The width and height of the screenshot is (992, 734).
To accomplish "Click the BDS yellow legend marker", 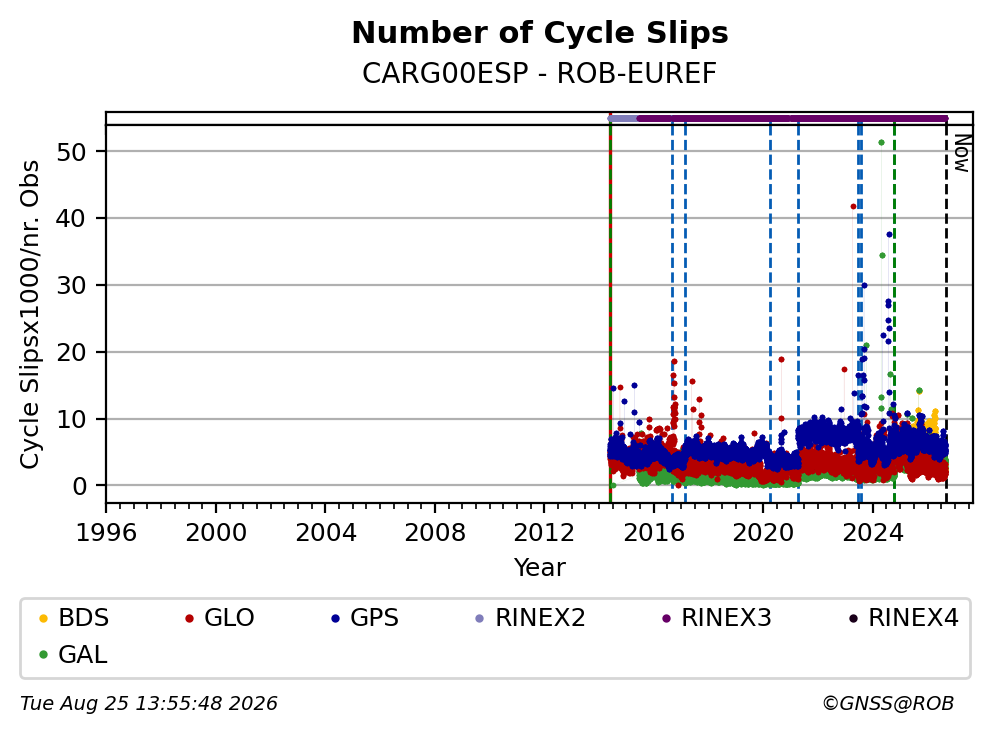I will pos(44,618).
